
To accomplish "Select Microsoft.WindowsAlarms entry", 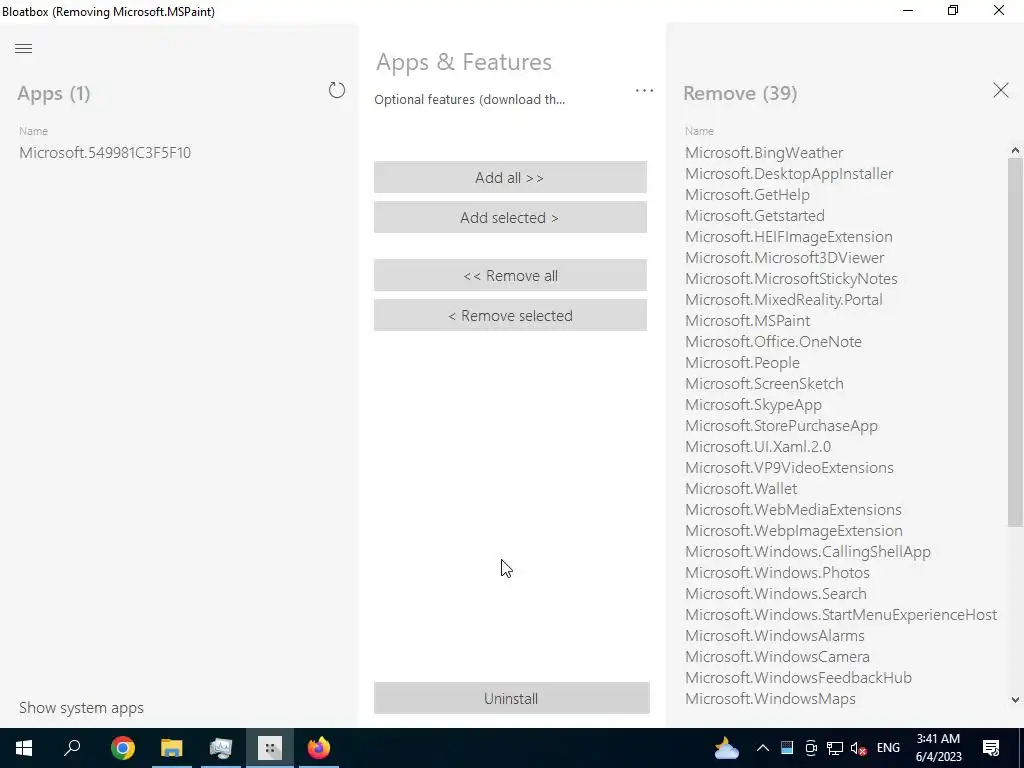I will pyautogui.click(x=775, y=635).
